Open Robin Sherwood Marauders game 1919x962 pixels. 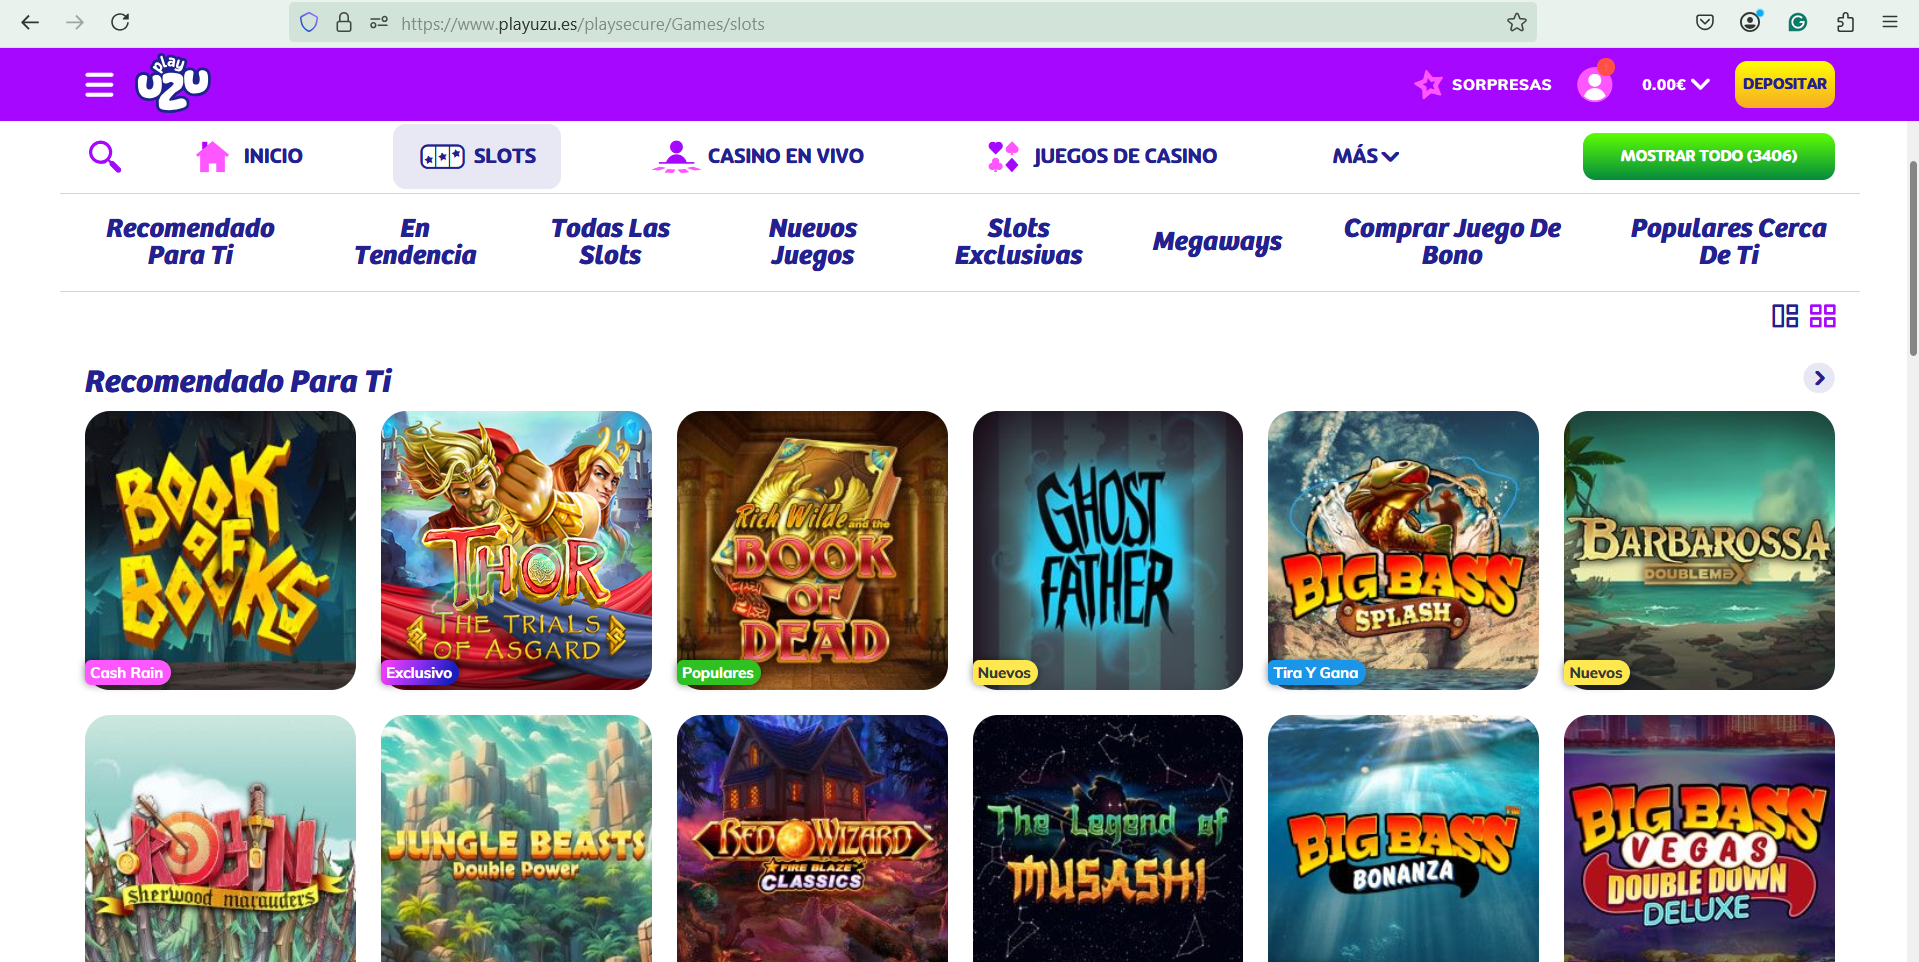click(x=220, y=838)
